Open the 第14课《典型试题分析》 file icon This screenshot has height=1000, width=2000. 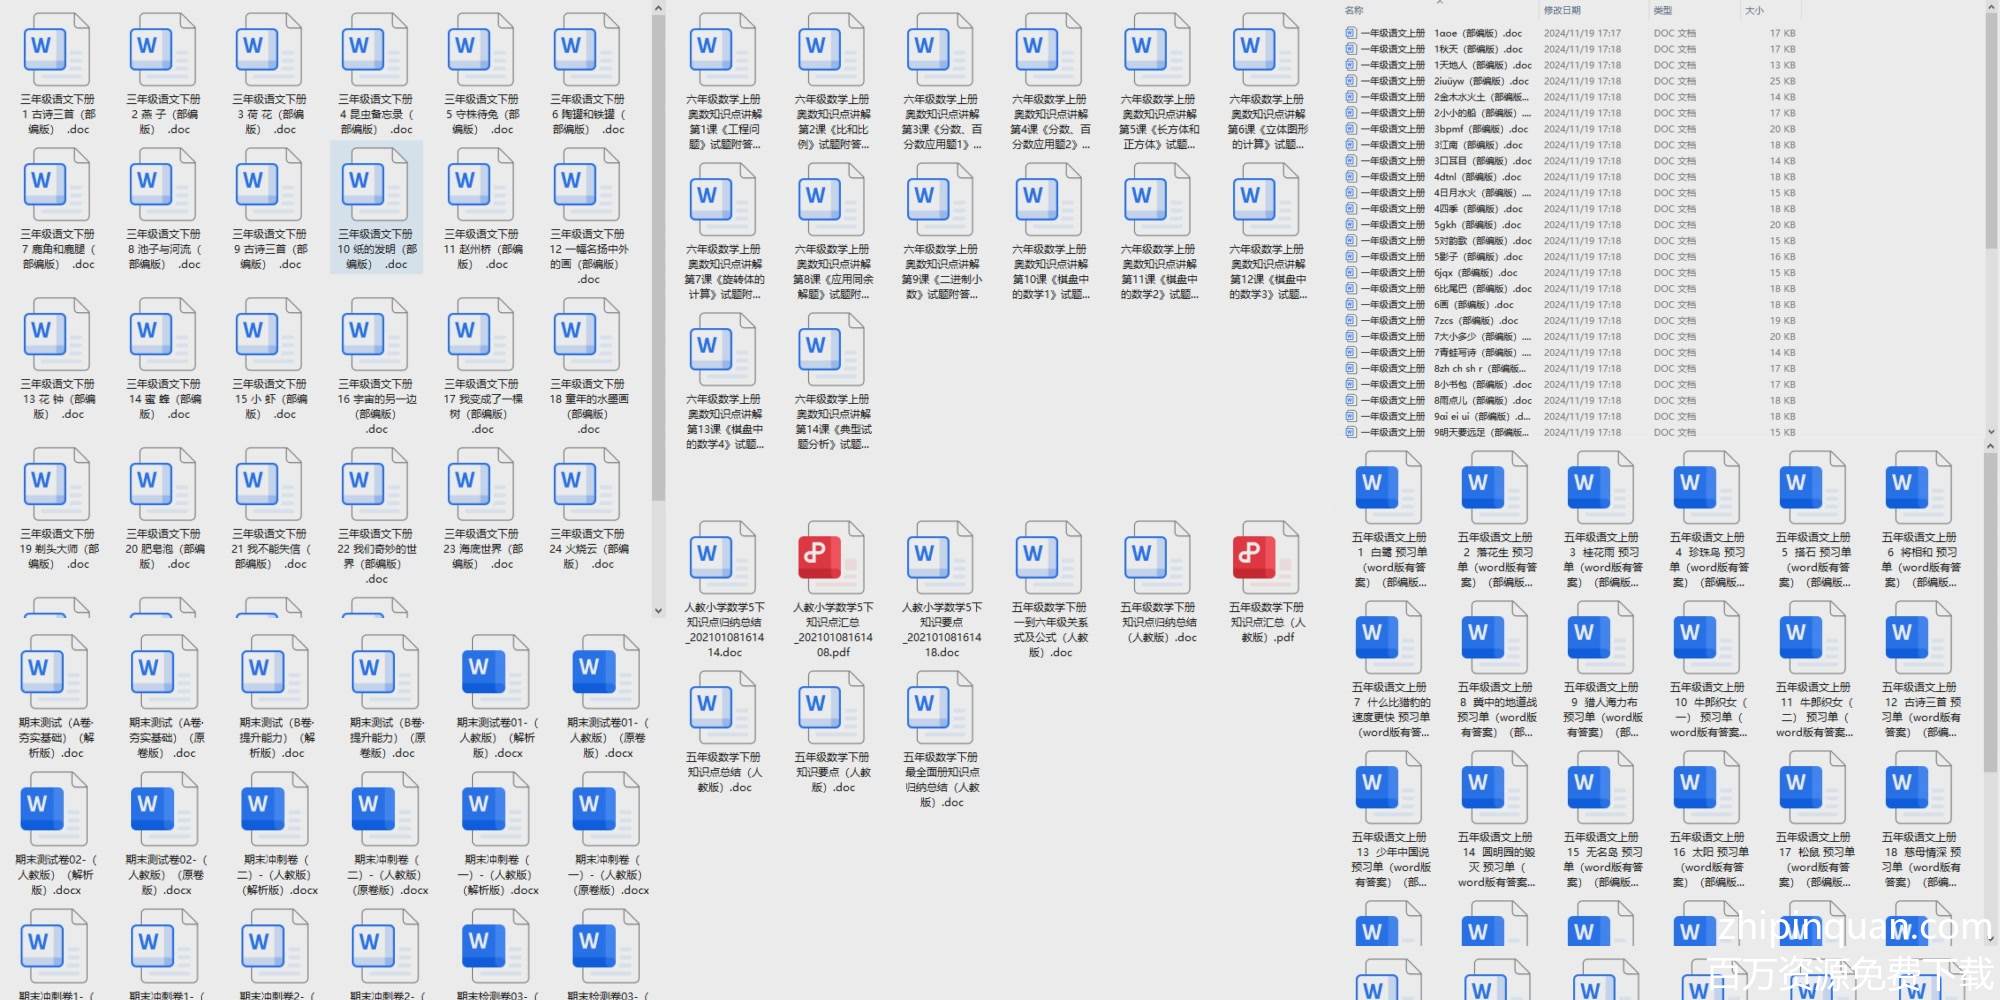pos(831,350)
